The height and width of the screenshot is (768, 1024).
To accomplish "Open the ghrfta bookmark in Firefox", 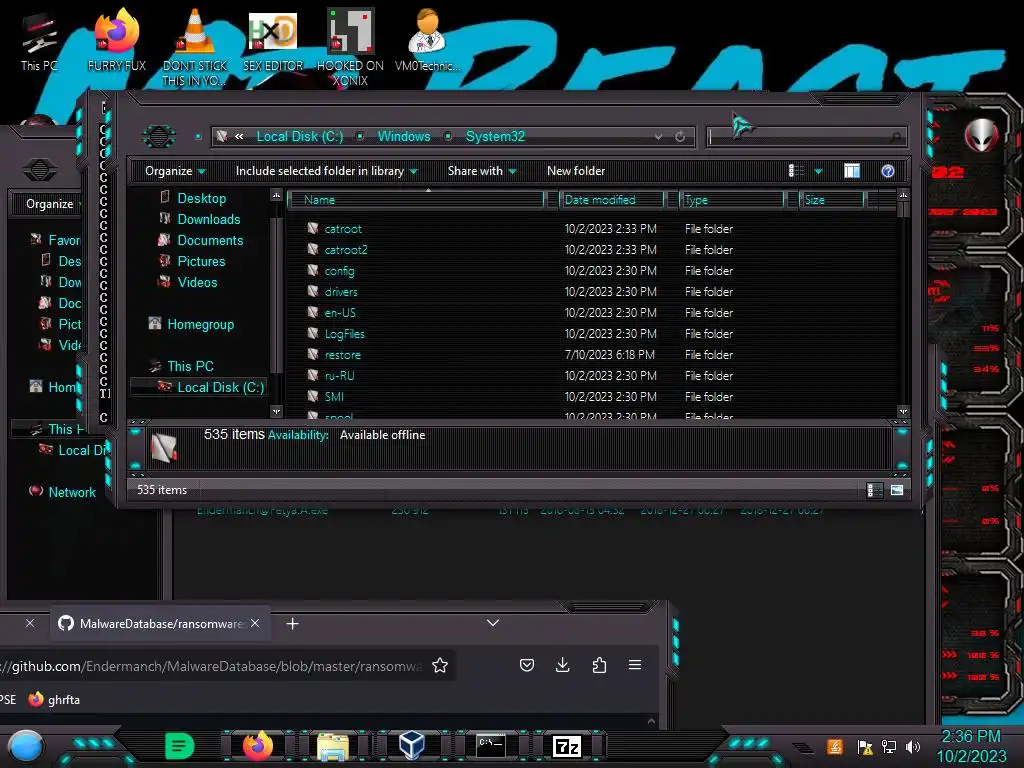I will (54, 699).
